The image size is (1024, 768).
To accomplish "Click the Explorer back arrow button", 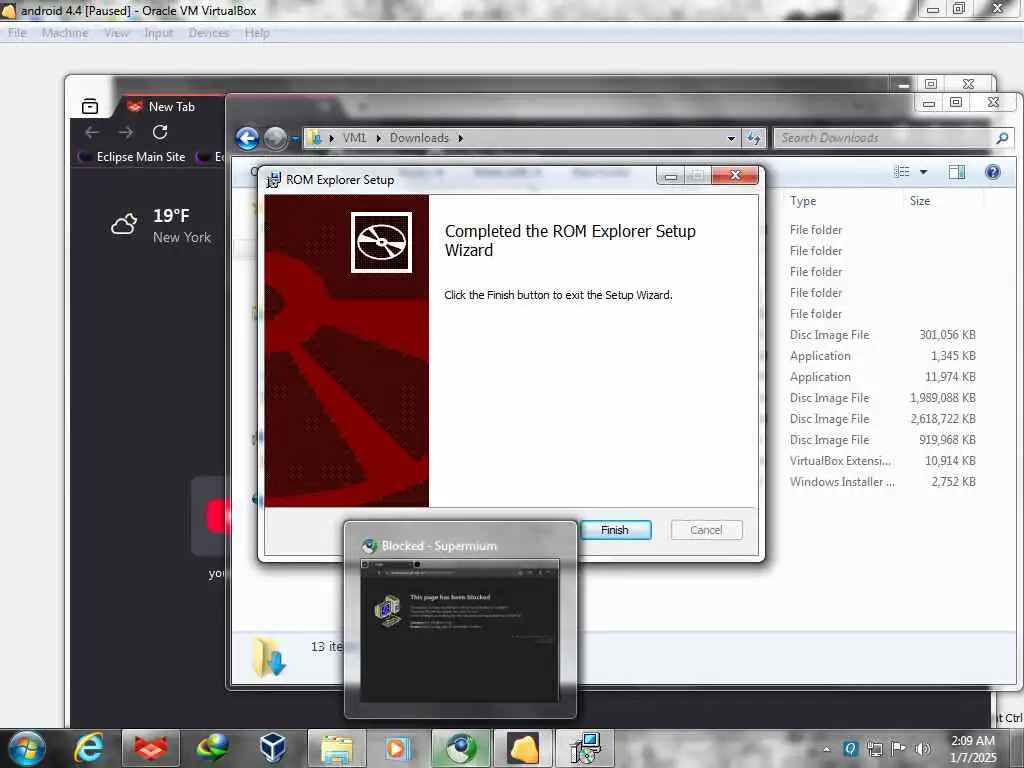I will (248, 138).
